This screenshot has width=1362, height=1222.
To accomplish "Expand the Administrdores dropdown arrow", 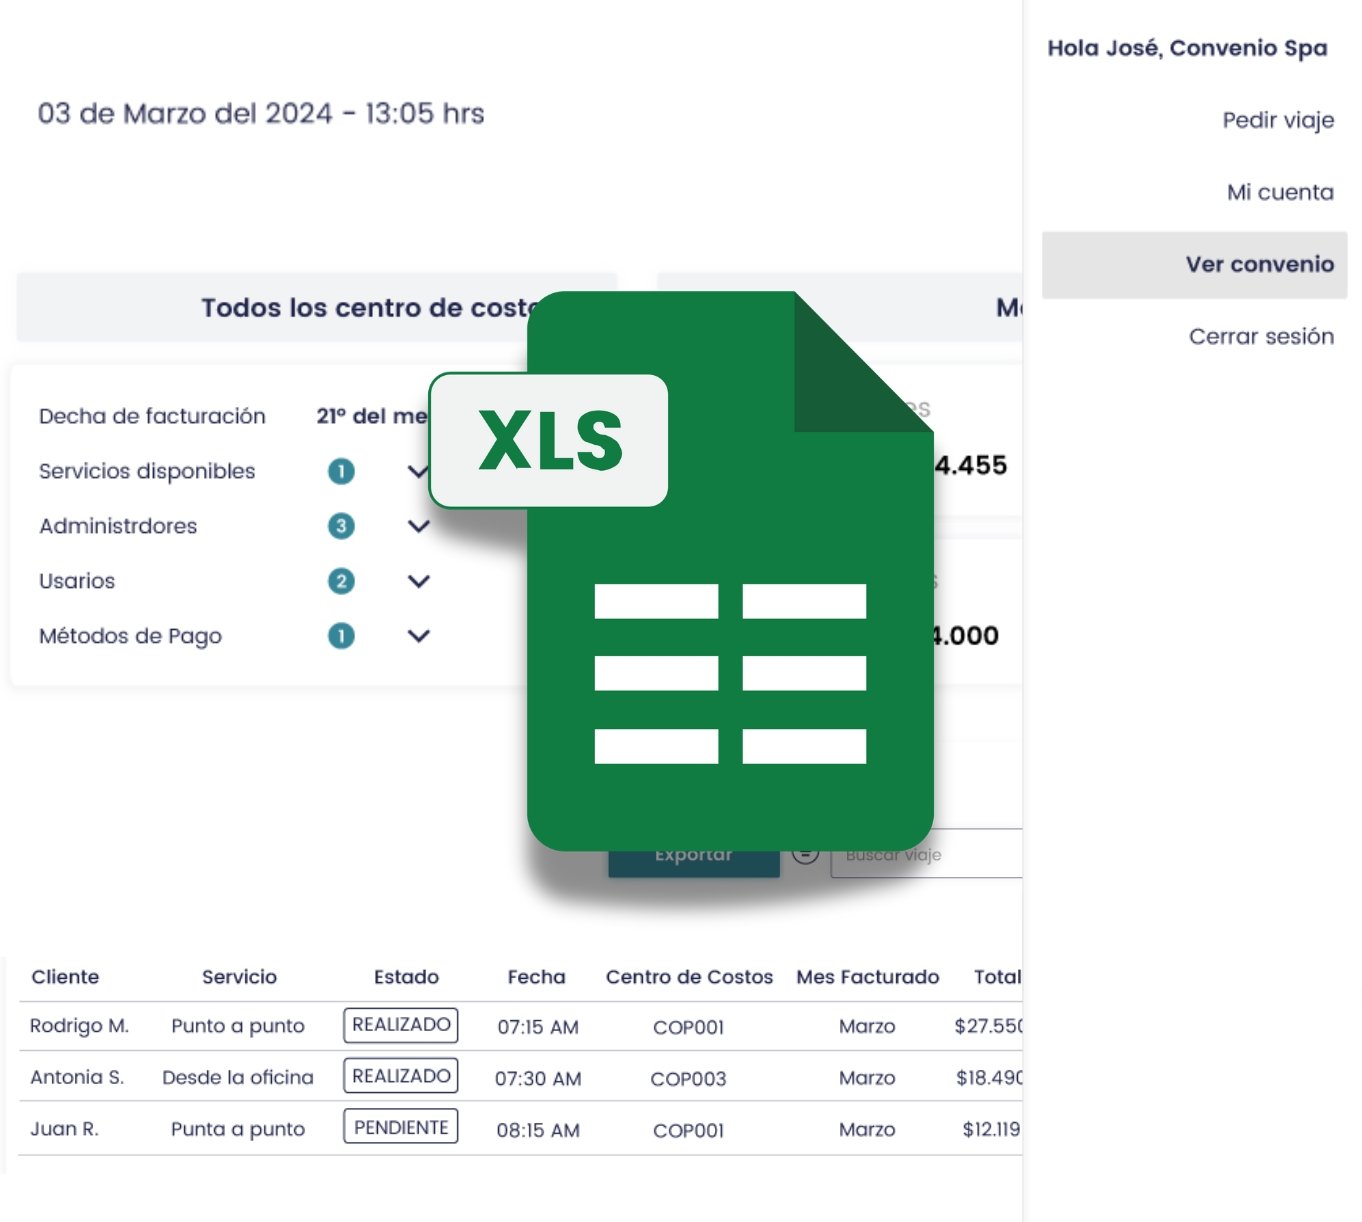I will pos(419,525).
